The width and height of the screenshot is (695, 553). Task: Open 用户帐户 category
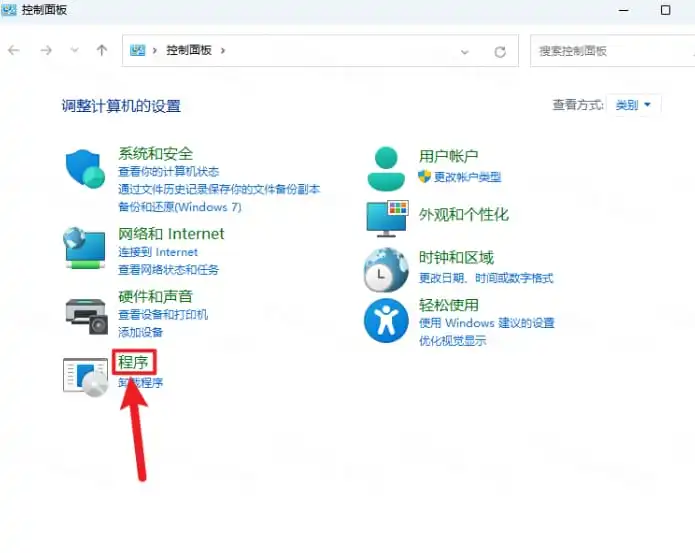(x=449, y=156)
